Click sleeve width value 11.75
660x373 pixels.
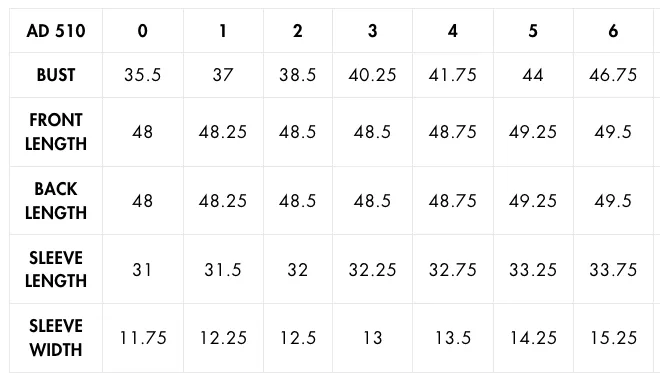click(143, 338)
